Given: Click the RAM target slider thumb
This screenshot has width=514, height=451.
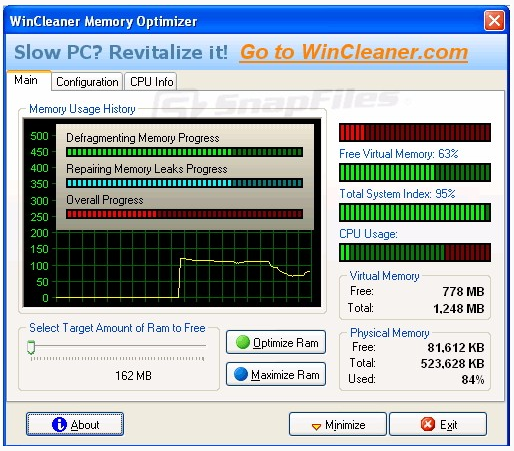Looking at the screenshot, I should [31, 347].
